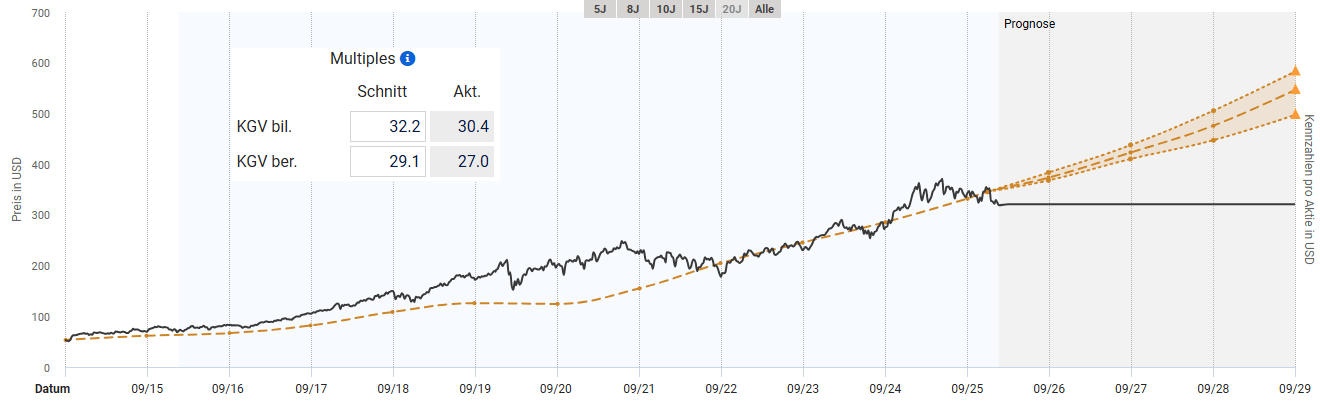Show all data with Alle tab
This screenshot has width=1320, height=405.
[x=765, y=9]
